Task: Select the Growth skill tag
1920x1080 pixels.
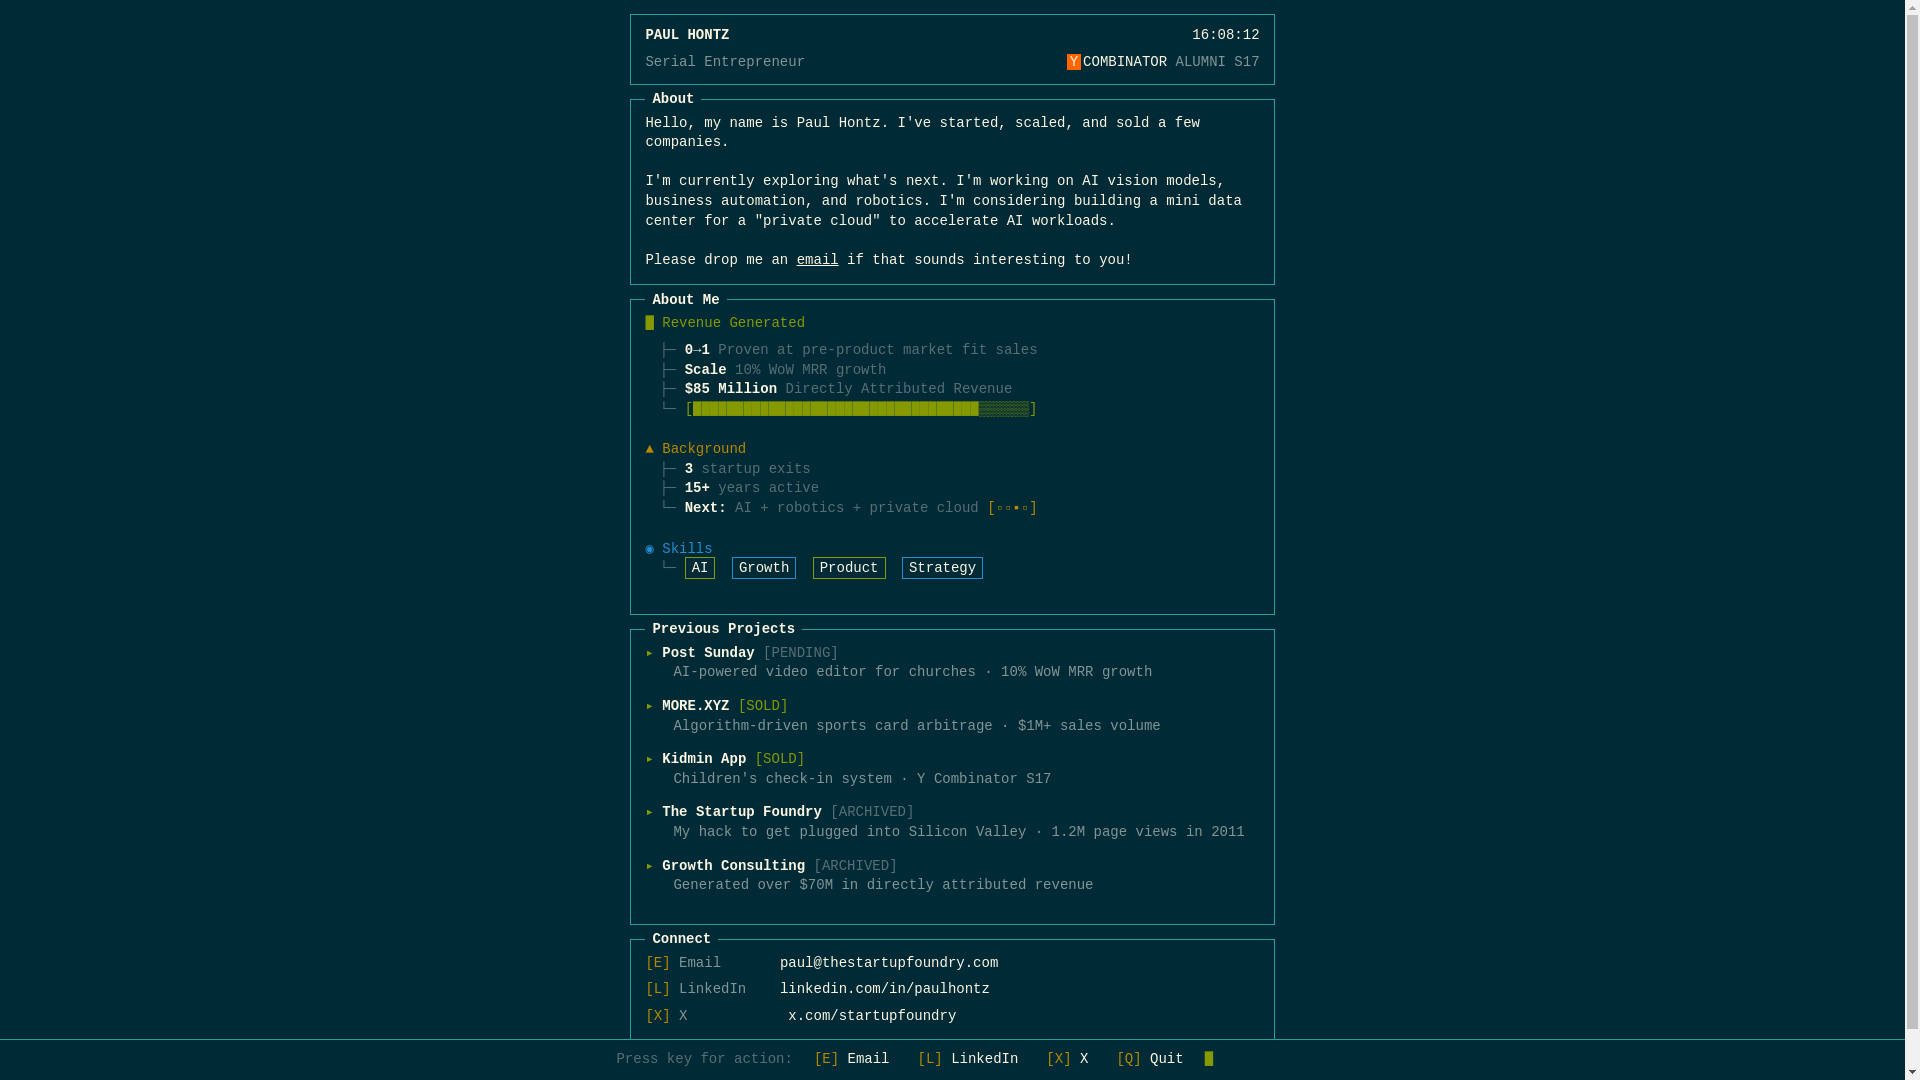Action: (763, 568)
